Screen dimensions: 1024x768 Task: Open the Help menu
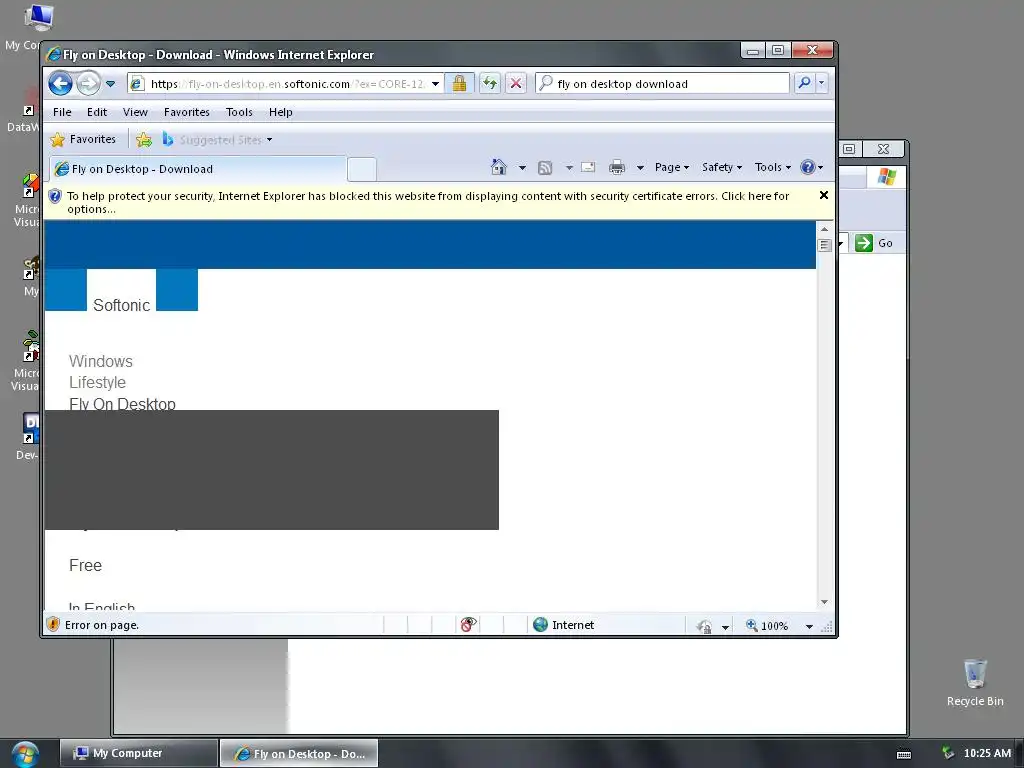[281, 112]
